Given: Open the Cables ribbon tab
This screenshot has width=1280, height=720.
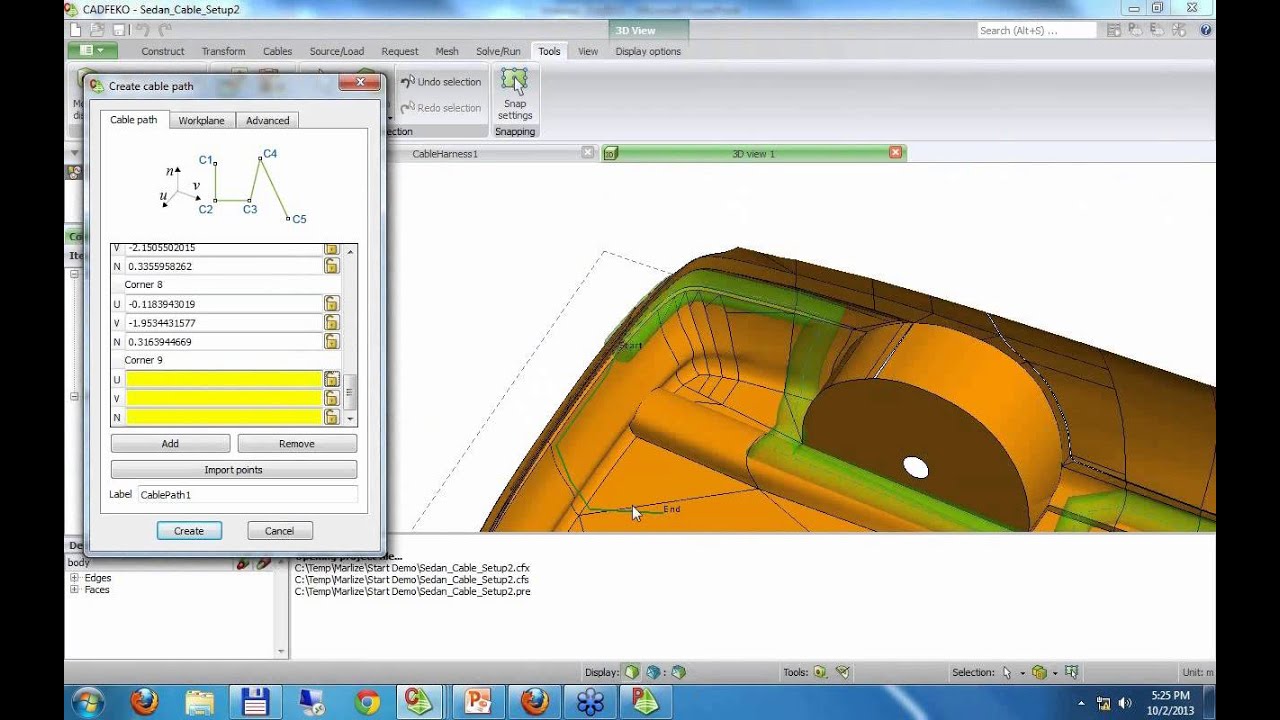Looking at the screenshot, I should click(x=277, y=51).
